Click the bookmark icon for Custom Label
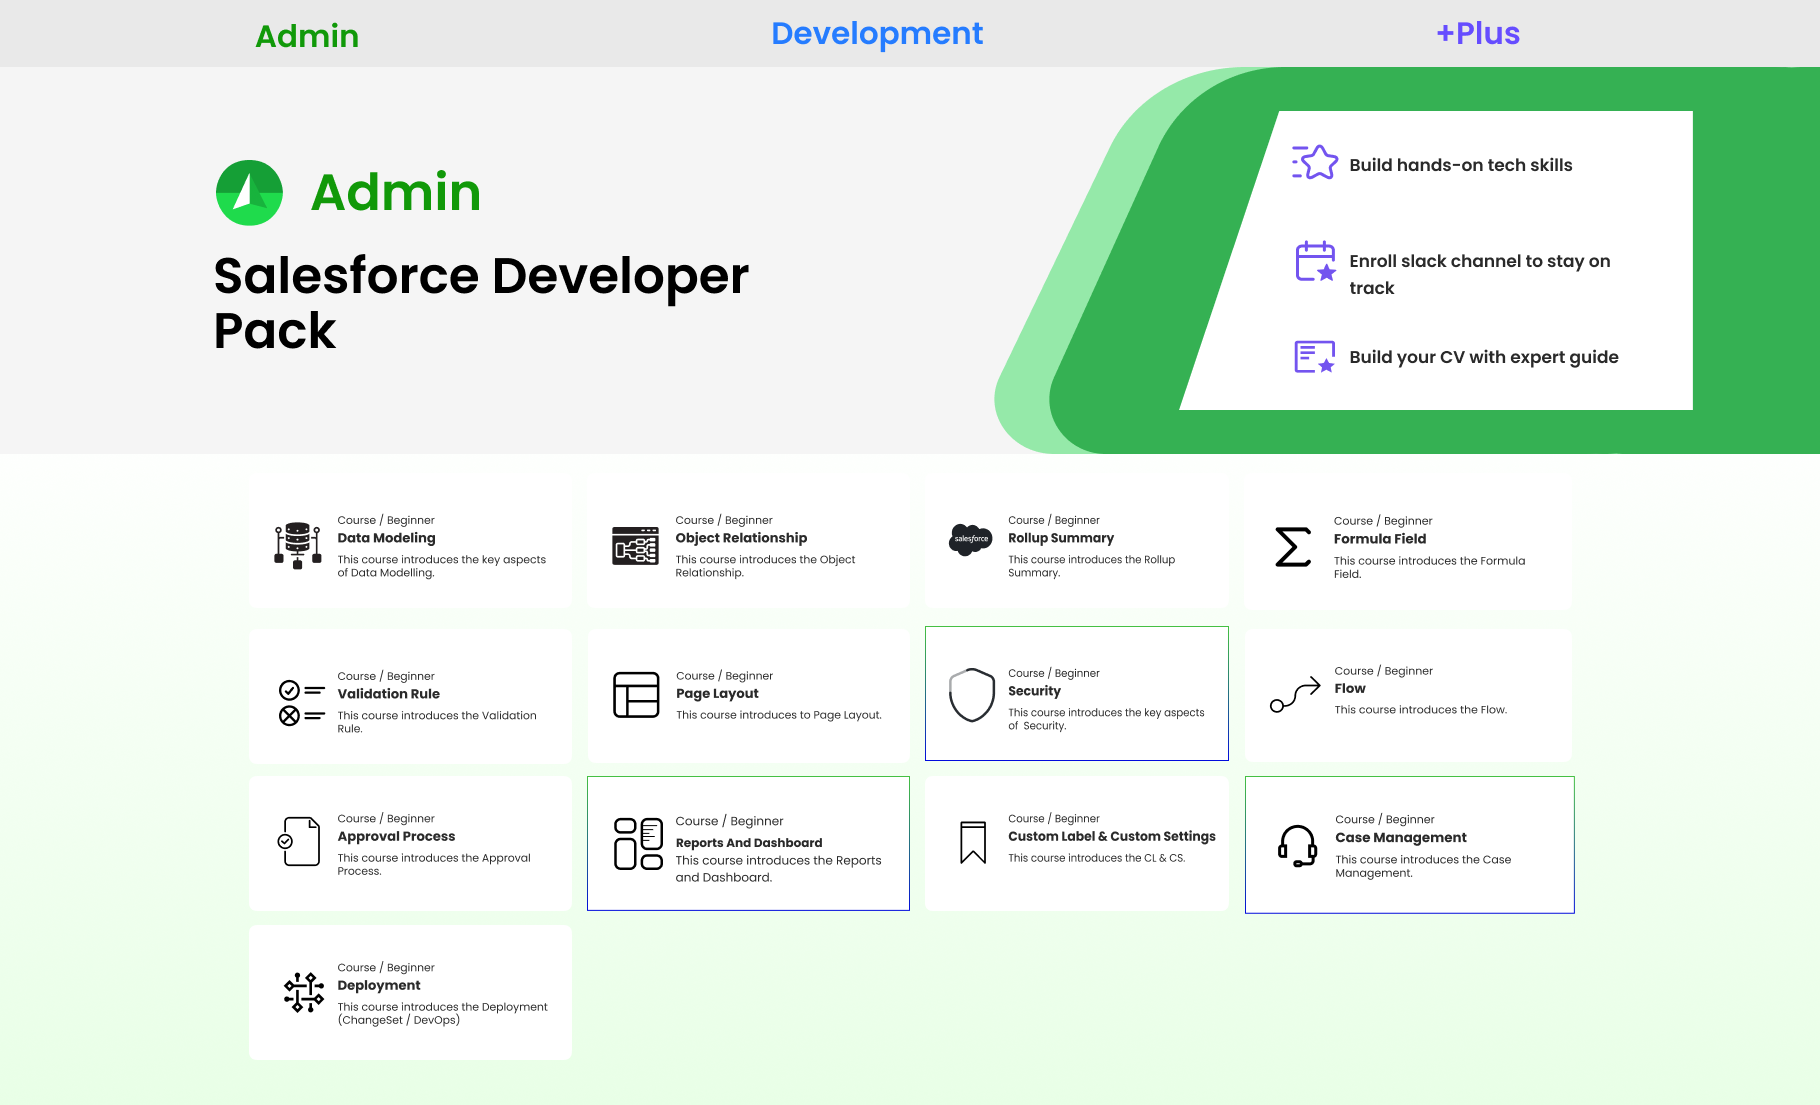This screenshot has height=1105, width=1820. tap(973, 843)
